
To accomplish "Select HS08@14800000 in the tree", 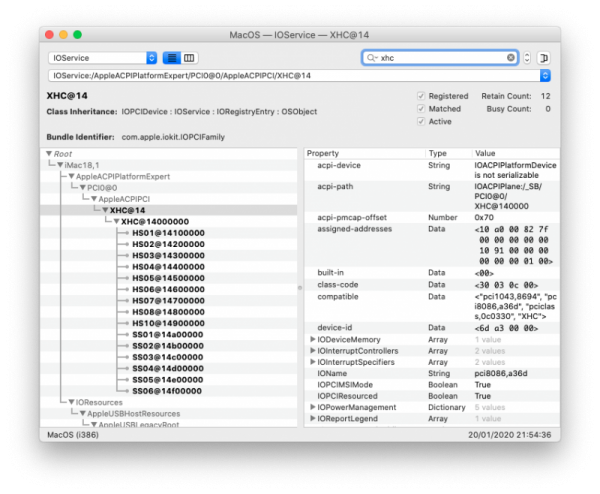I will [x=168, y=312].
